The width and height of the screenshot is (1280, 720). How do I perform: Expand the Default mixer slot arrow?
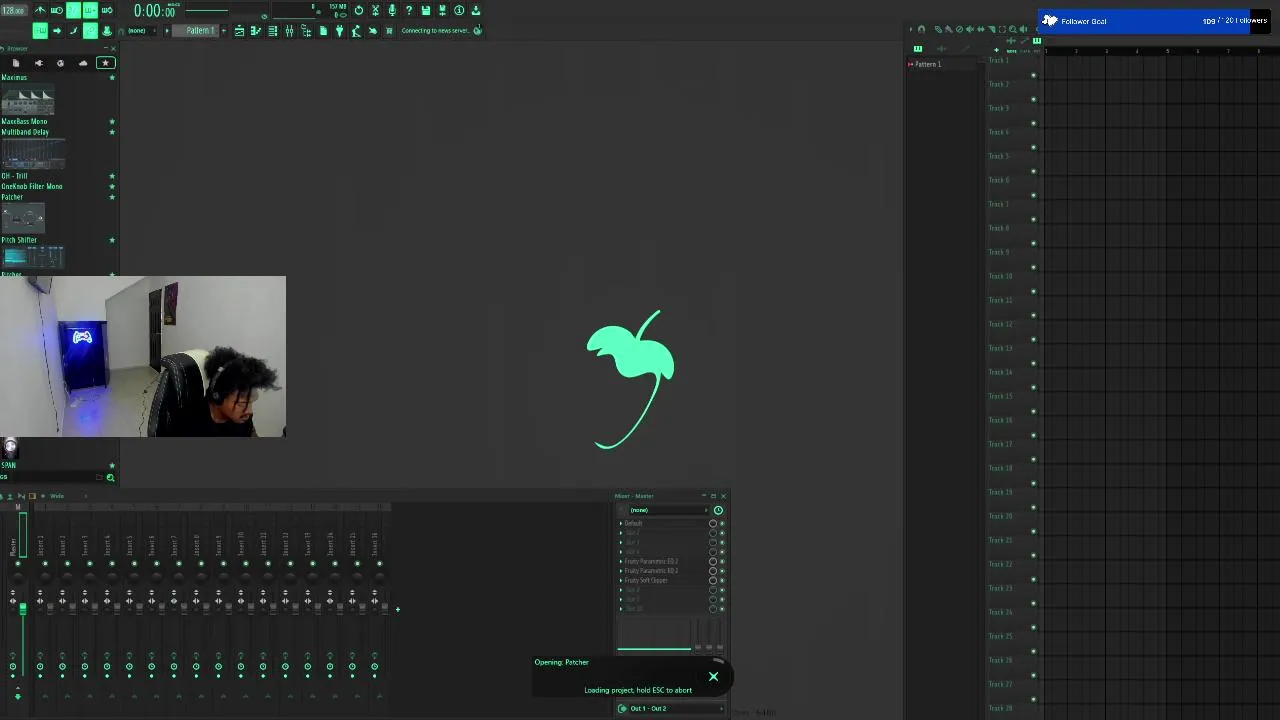point(621,524)
